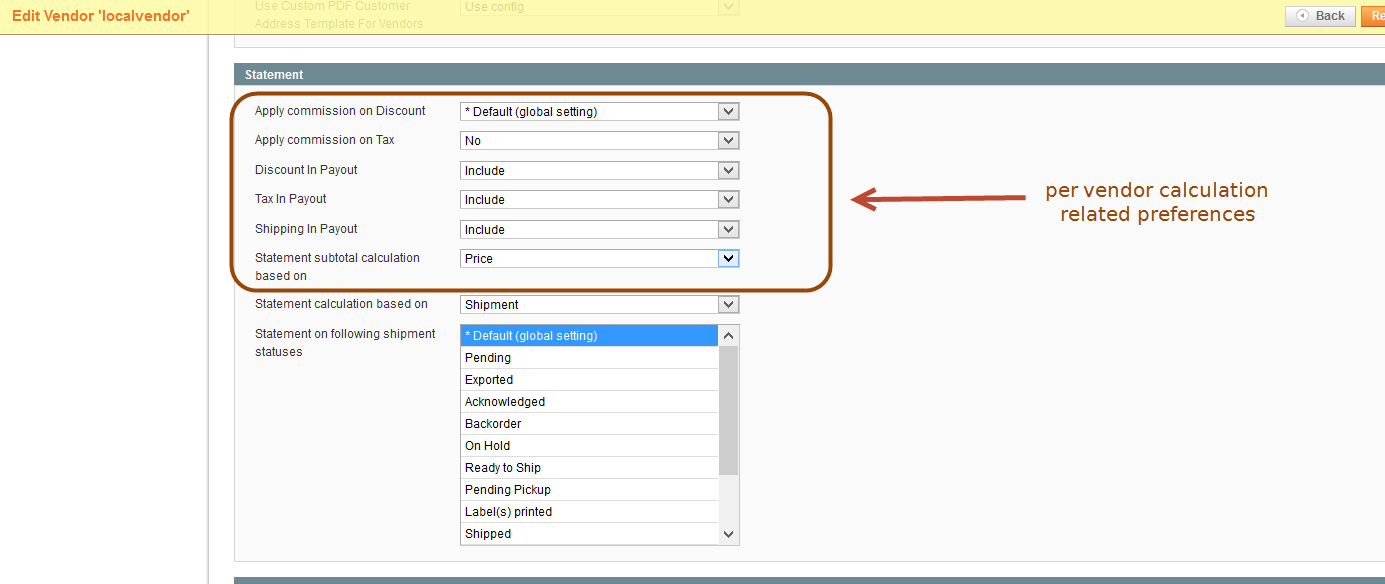This screenshot has width=1385, height=584.
Task: Select Pending Pickup status
Action: point(589,490)
